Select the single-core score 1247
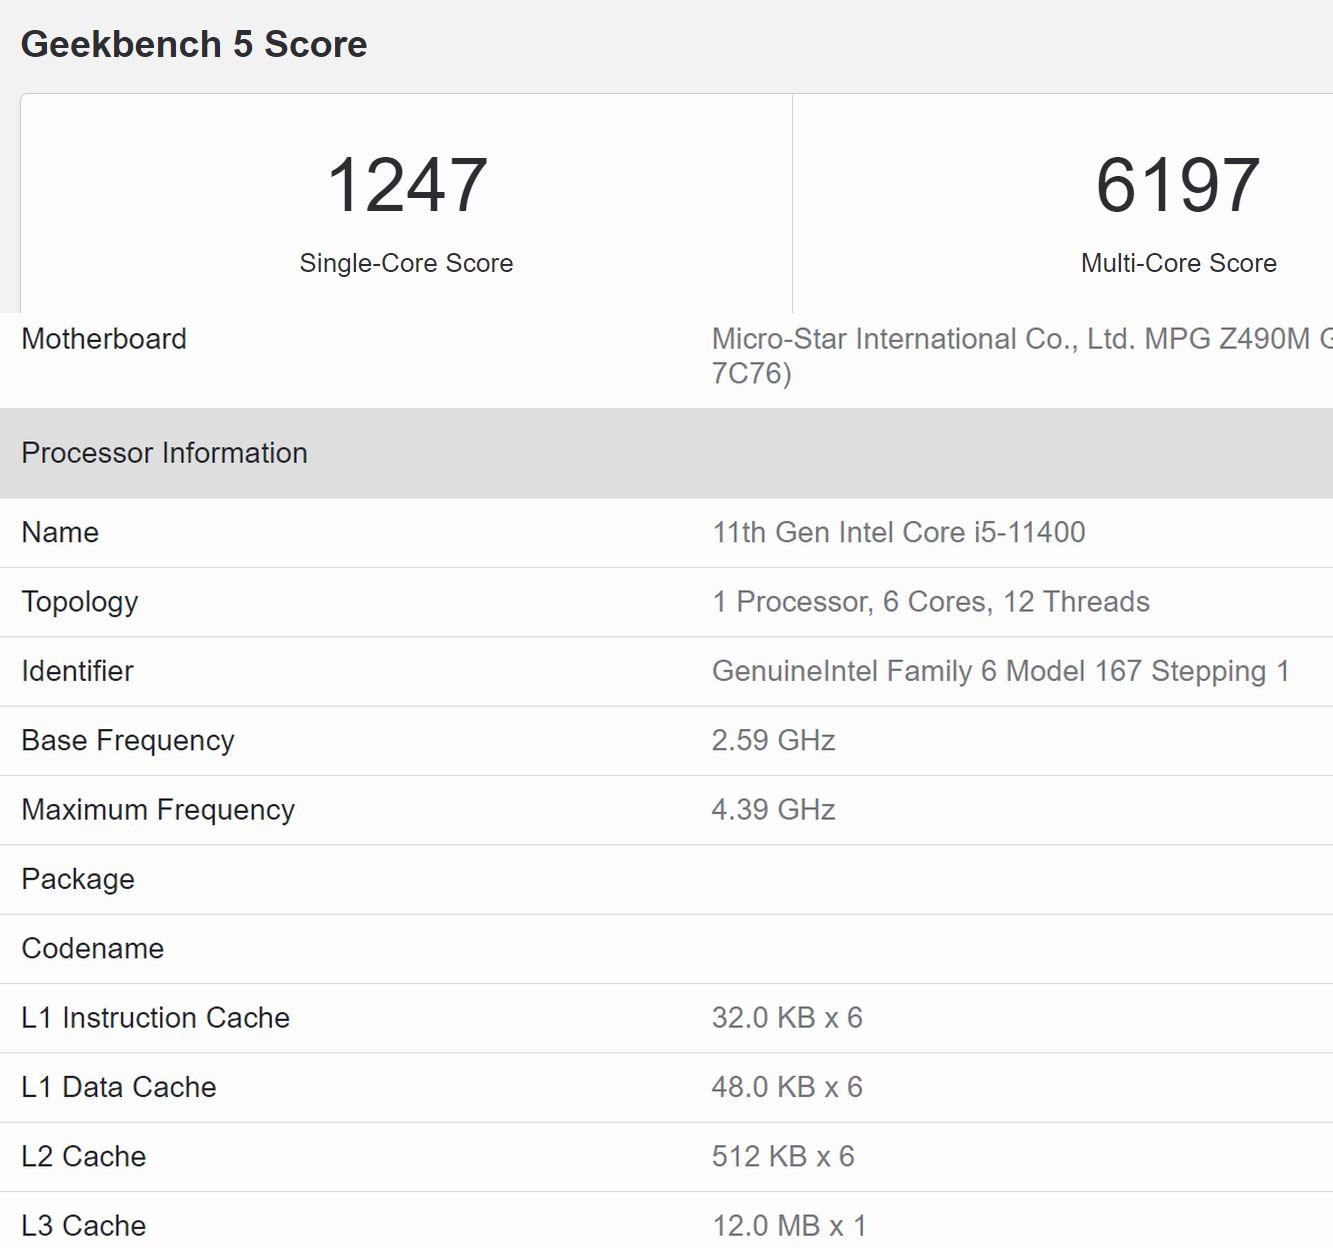This screenshot has height=1248, width=1333. (x=407, y=185)
